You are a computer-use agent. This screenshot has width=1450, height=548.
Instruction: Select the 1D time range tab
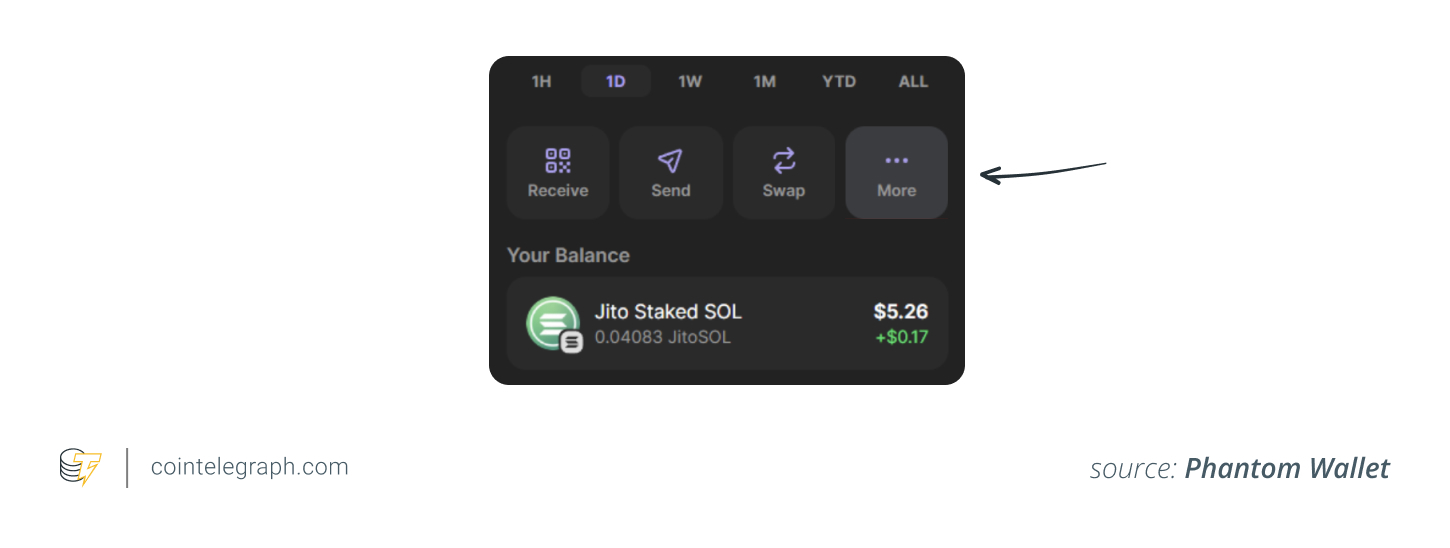616,82
